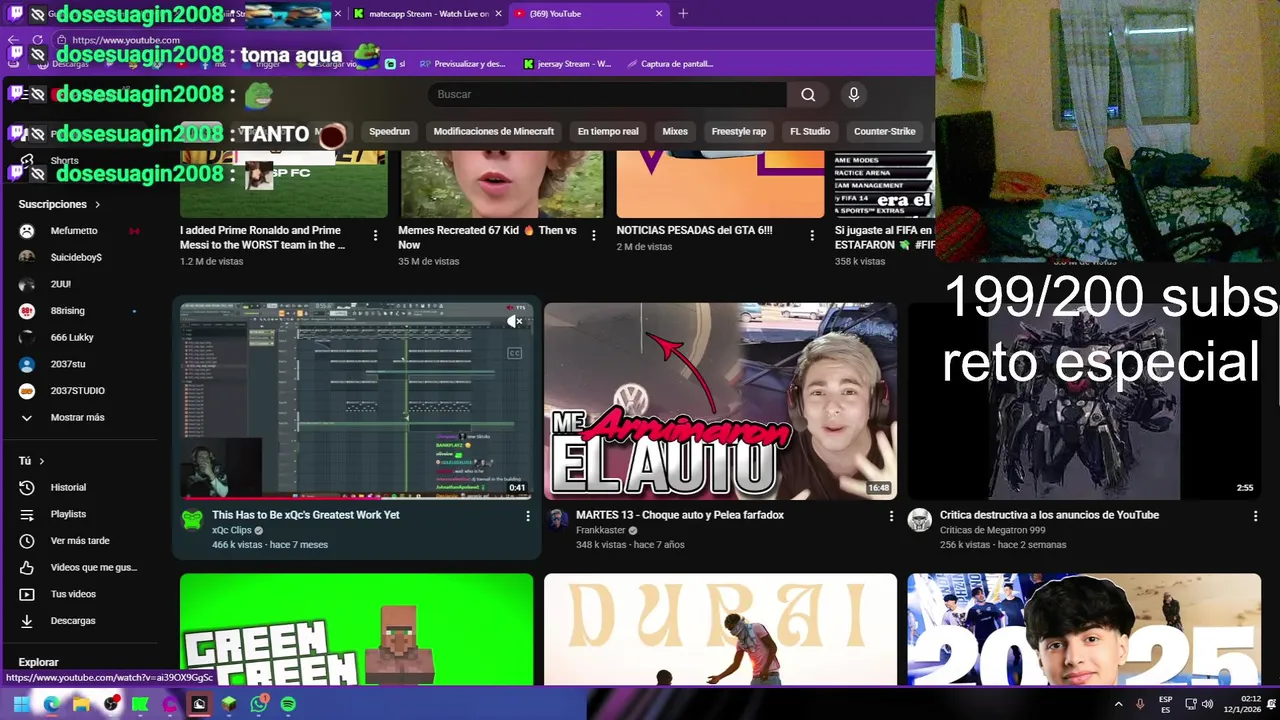Unmute the xQc Clips preview video
1280x720 pixels.
coord(514,321)
